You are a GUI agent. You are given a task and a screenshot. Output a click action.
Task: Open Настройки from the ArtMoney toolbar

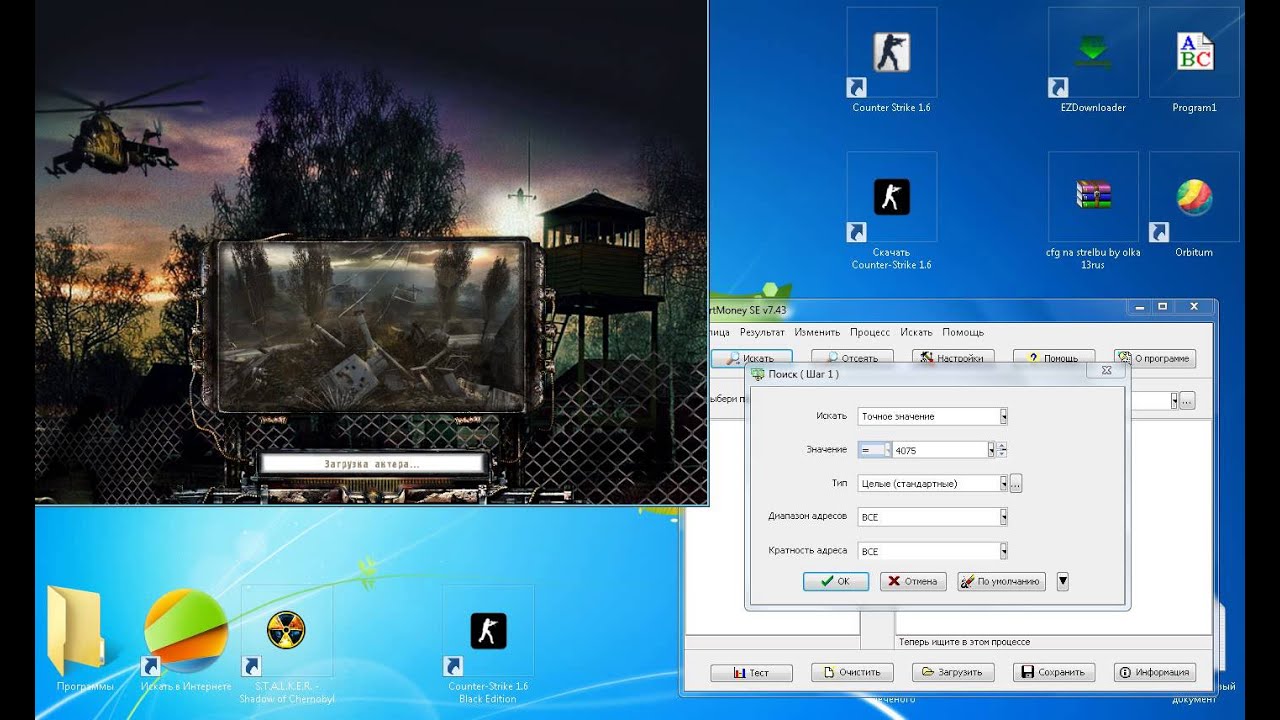click(x=953, y=358)
